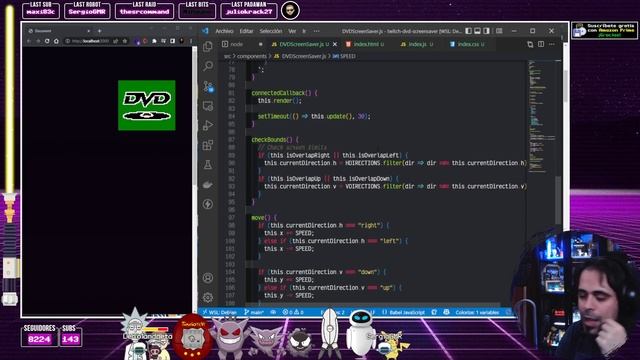Open the Testing flask view
640x360 pixels.
click(208, 164)
